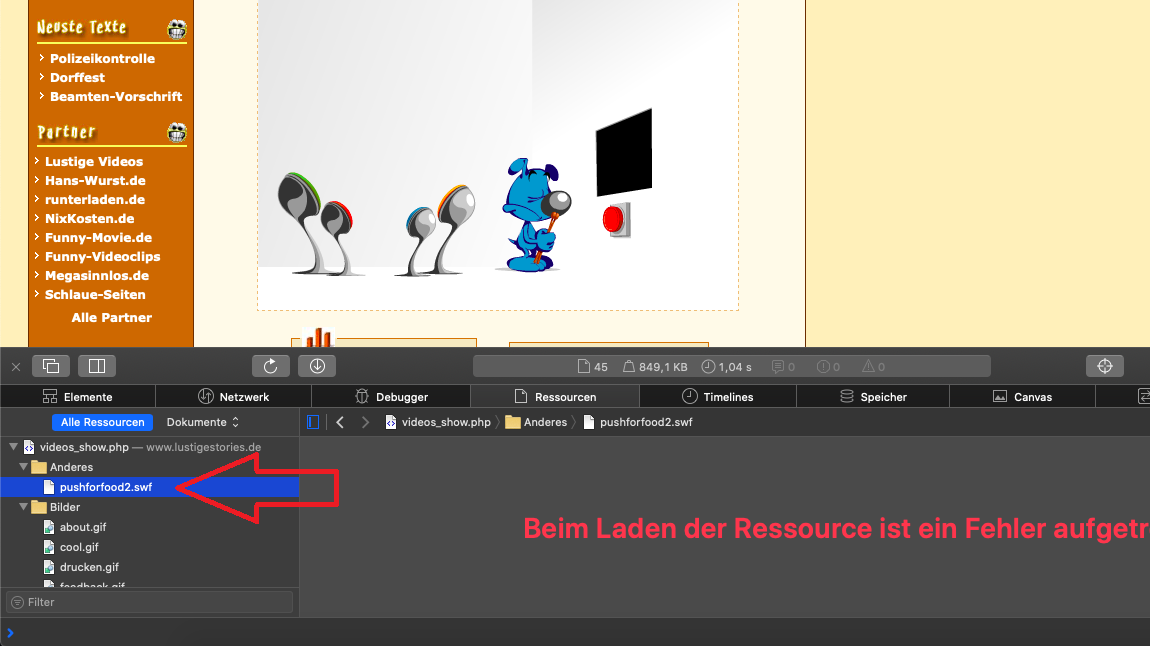Viewport: 1150px width, 646px height.
Task: Collapse the videos_show.php tree root
Action: click(13, 447)
